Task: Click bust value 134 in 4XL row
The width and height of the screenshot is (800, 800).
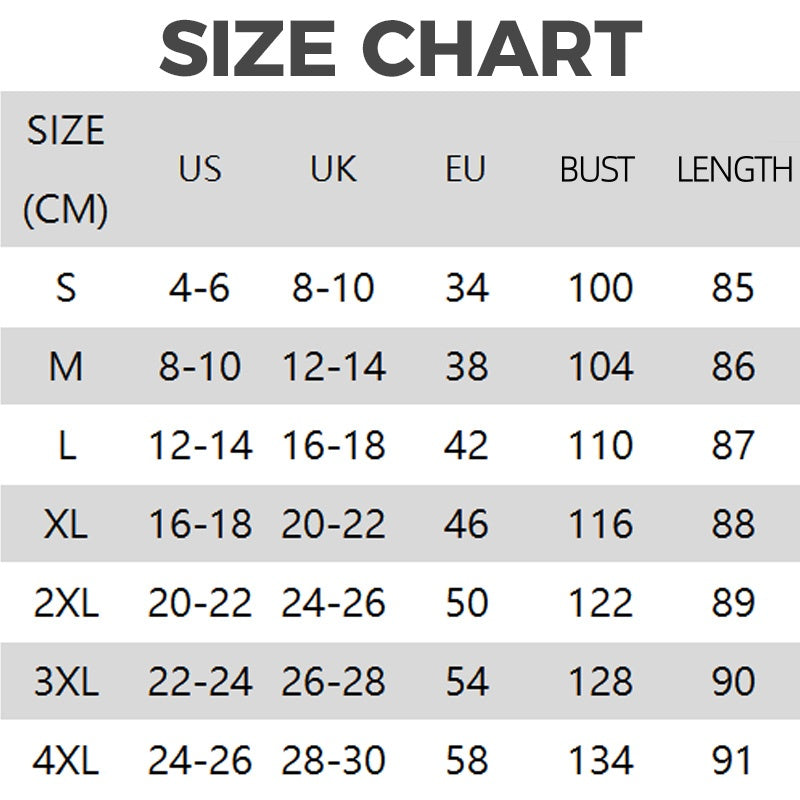Action: (601, 760)
